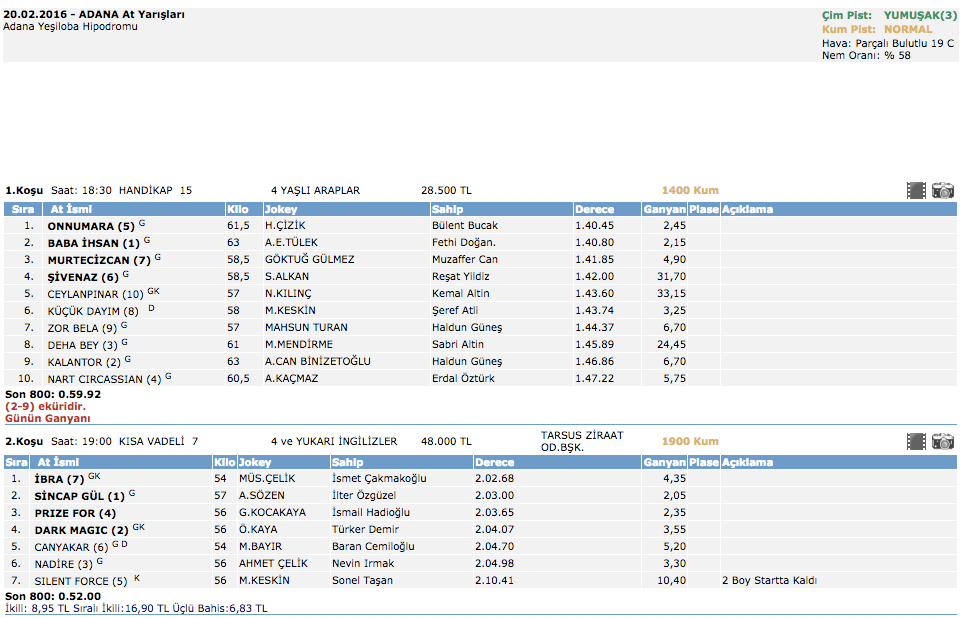Open jockey H.ÇİZİK in race 1
Screen dimensions: 964x618
click(284, 226)
